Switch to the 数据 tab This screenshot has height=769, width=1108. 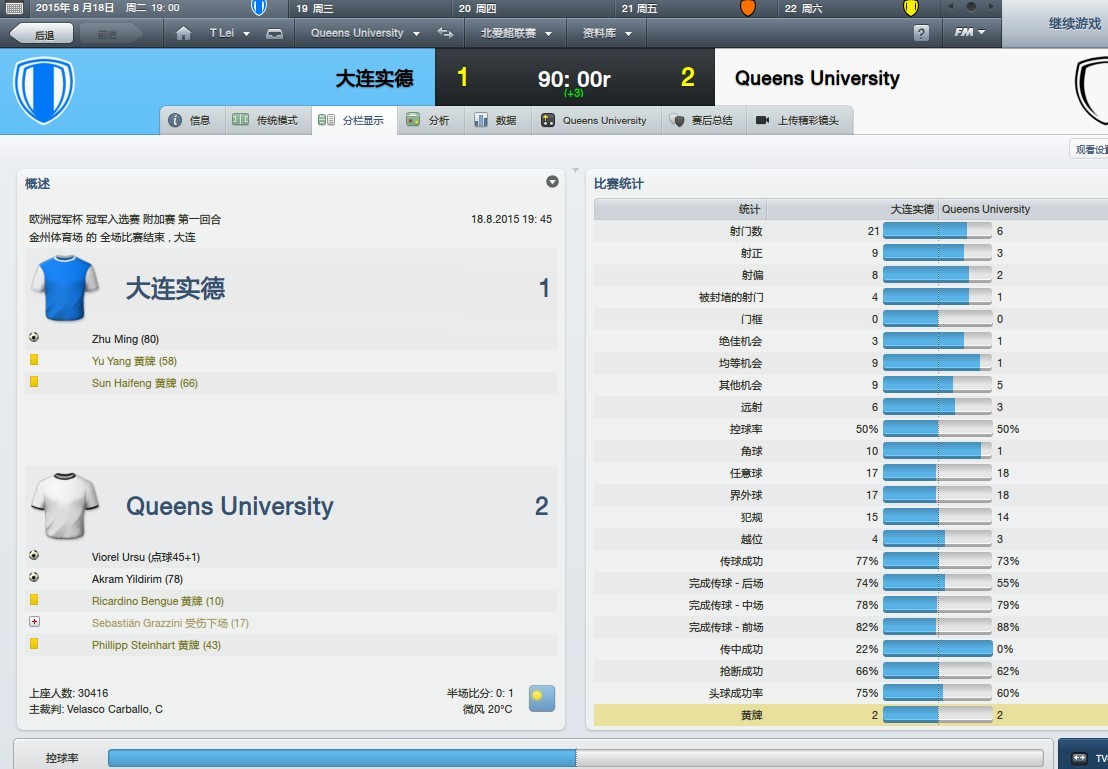(x=496, y=120)
